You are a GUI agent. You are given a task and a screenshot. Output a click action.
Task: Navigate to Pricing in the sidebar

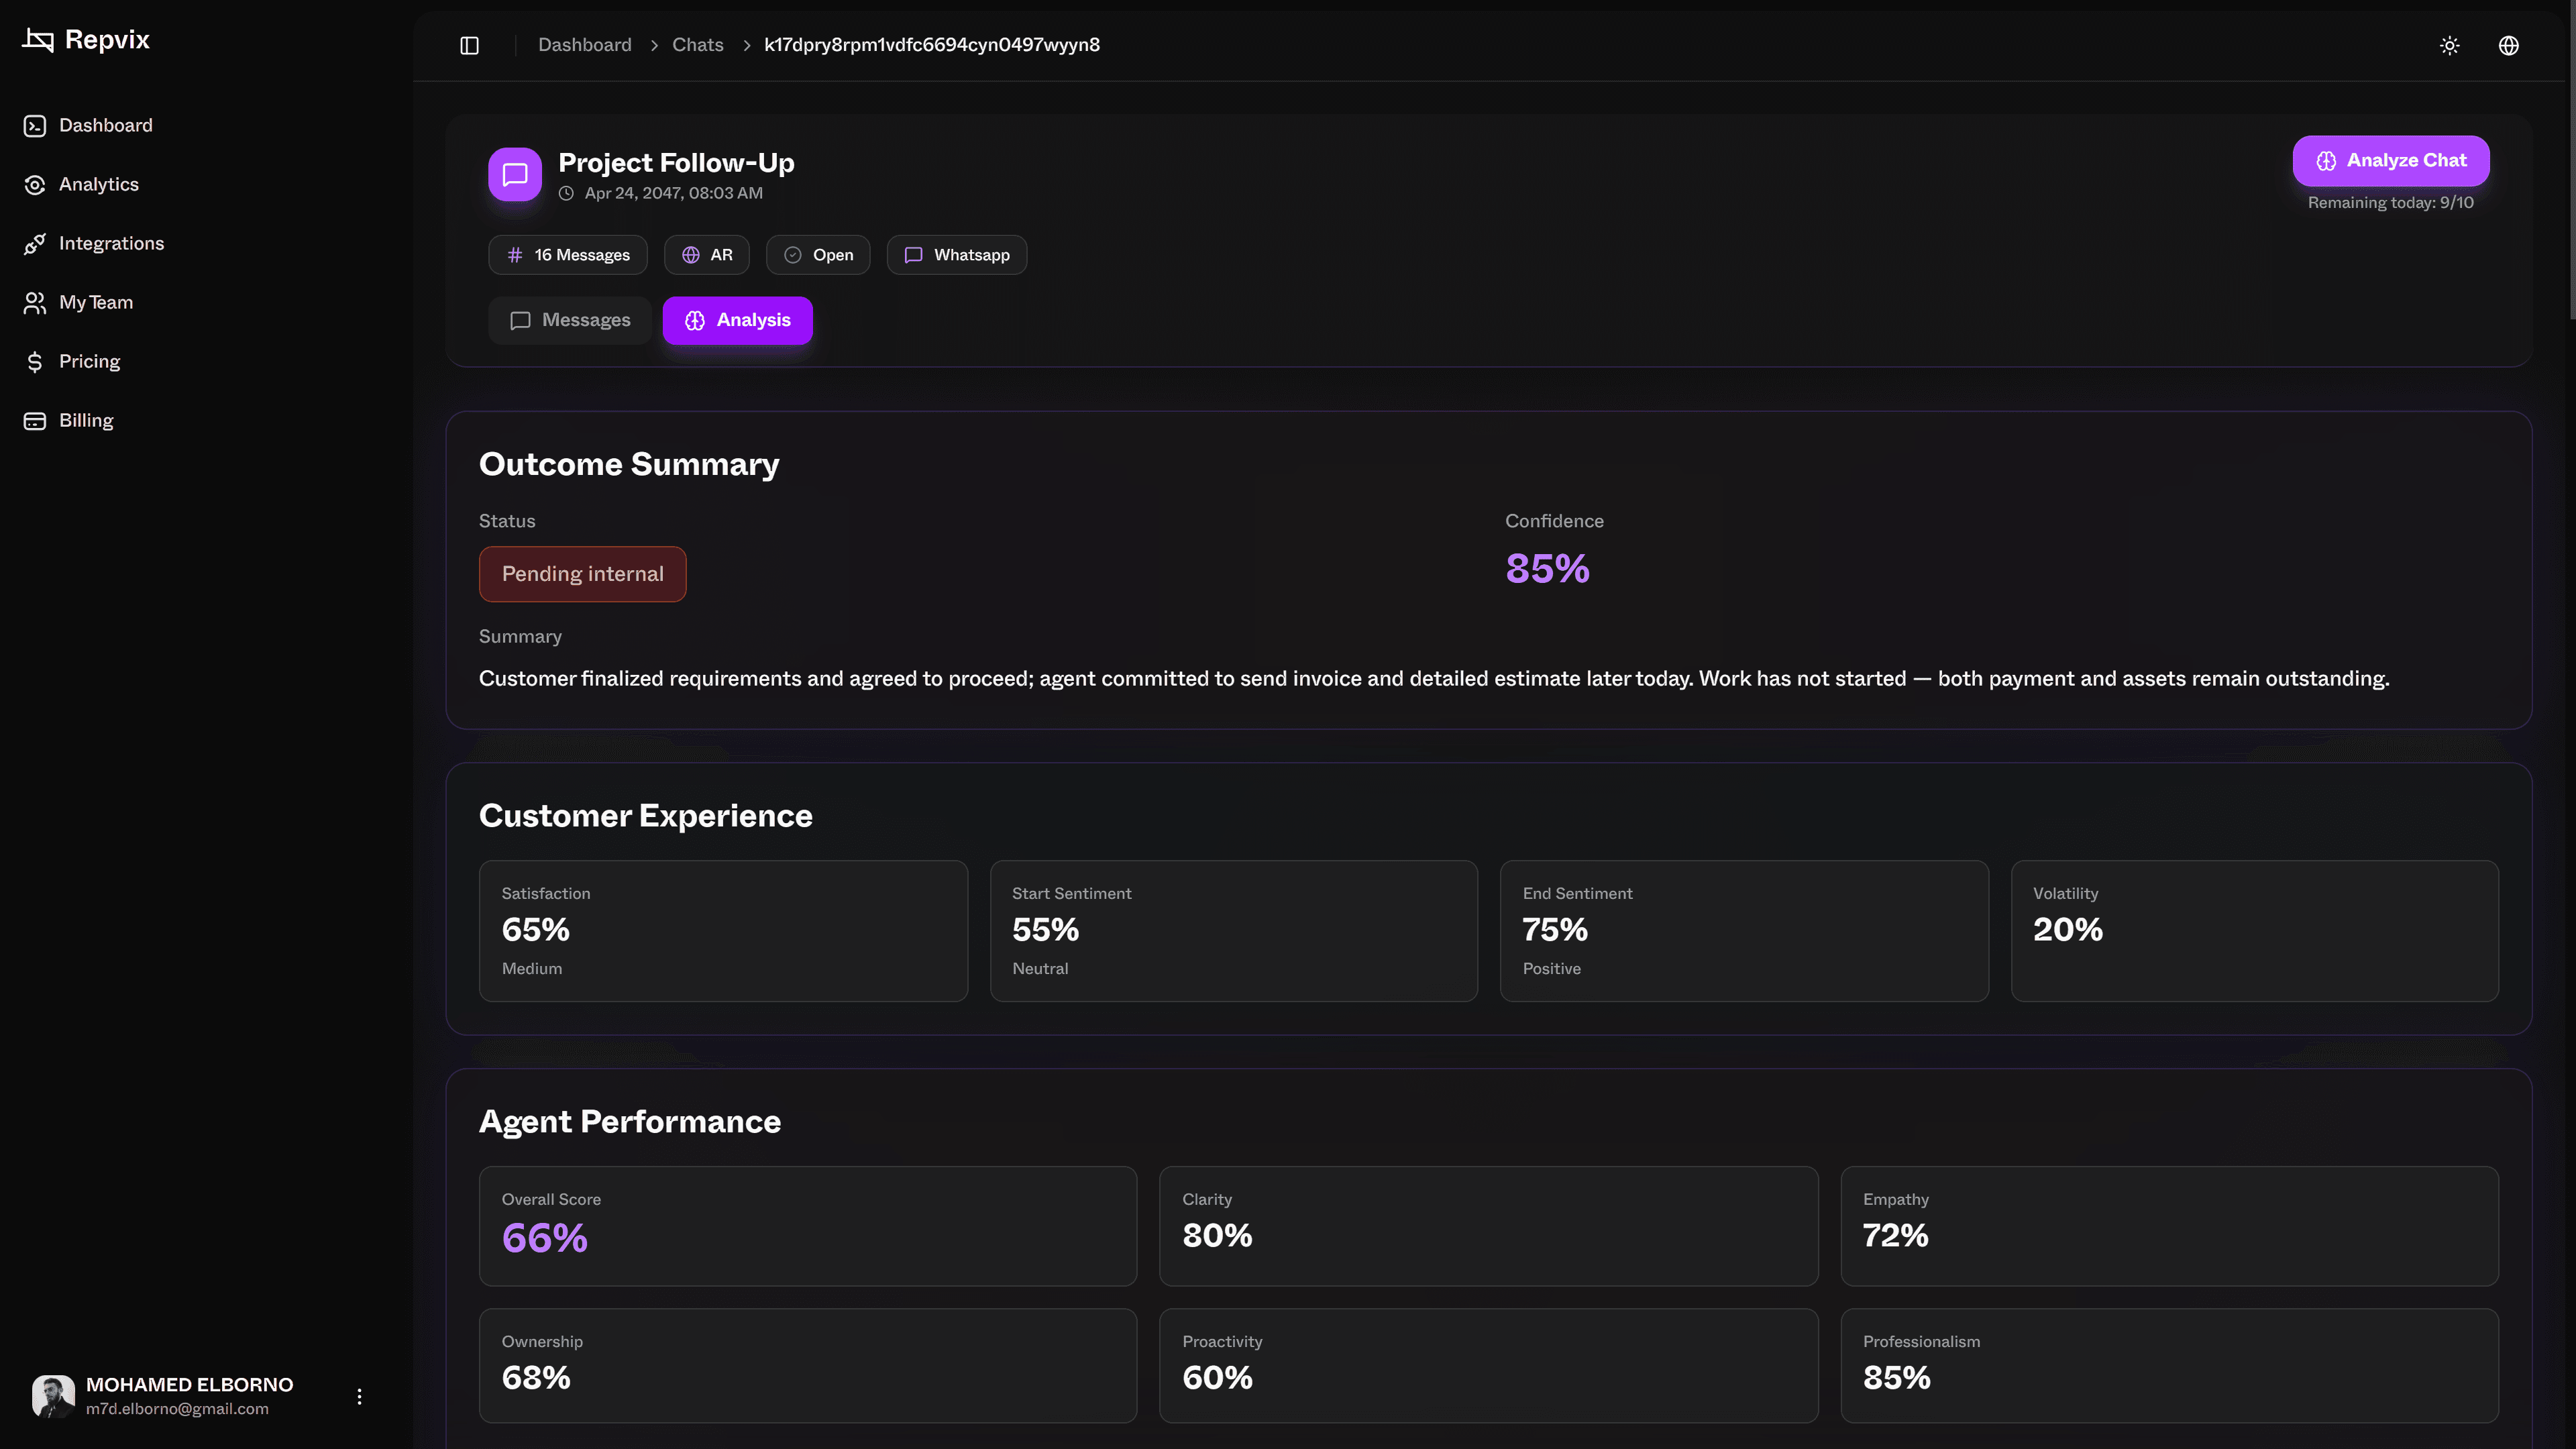pos(89,361)
